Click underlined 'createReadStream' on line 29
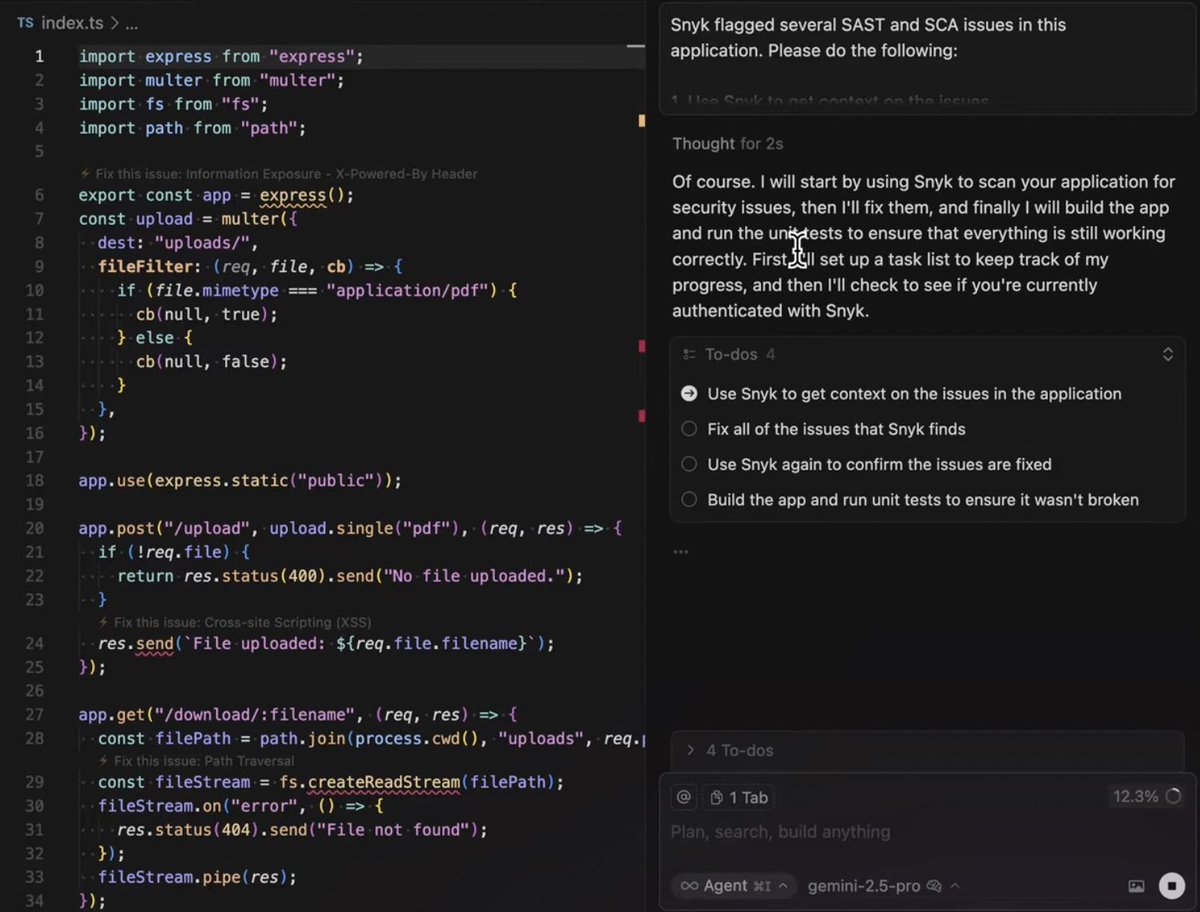The width and height of the screenshot is (1200, 912). pyautogui.click(x=384, y=781)
